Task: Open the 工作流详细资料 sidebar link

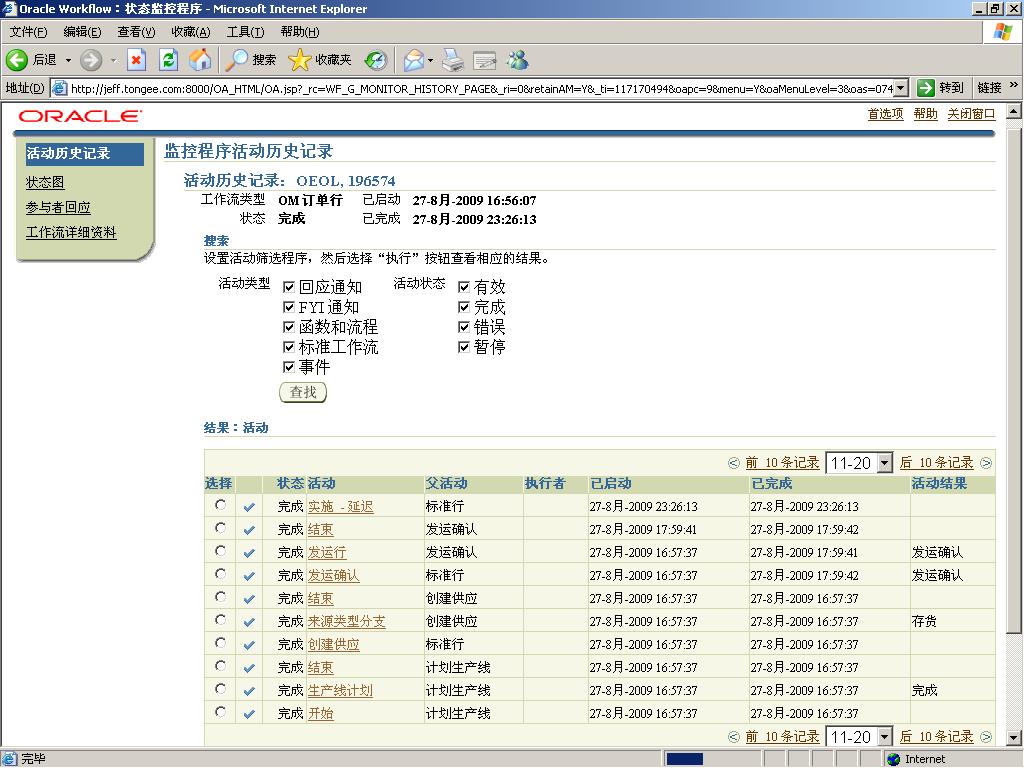Action: coord(71,232)
